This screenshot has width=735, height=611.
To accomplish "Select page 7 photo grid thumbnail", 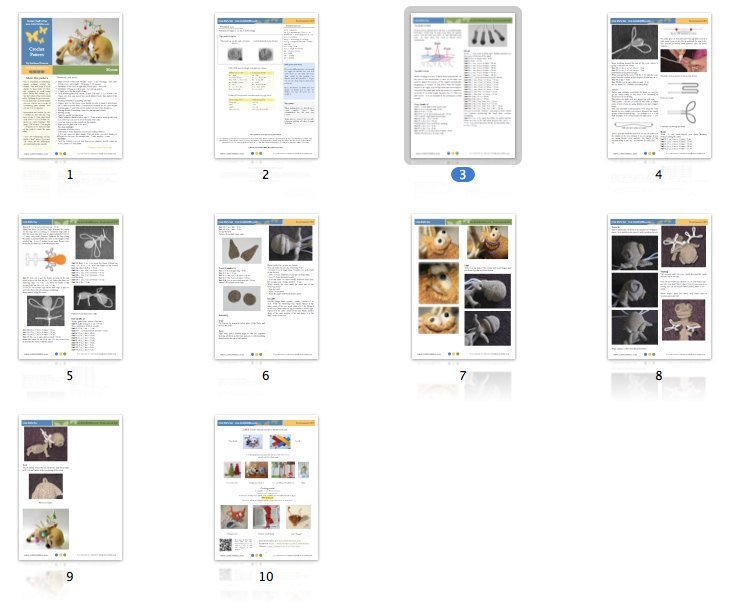I will [462, 287].
